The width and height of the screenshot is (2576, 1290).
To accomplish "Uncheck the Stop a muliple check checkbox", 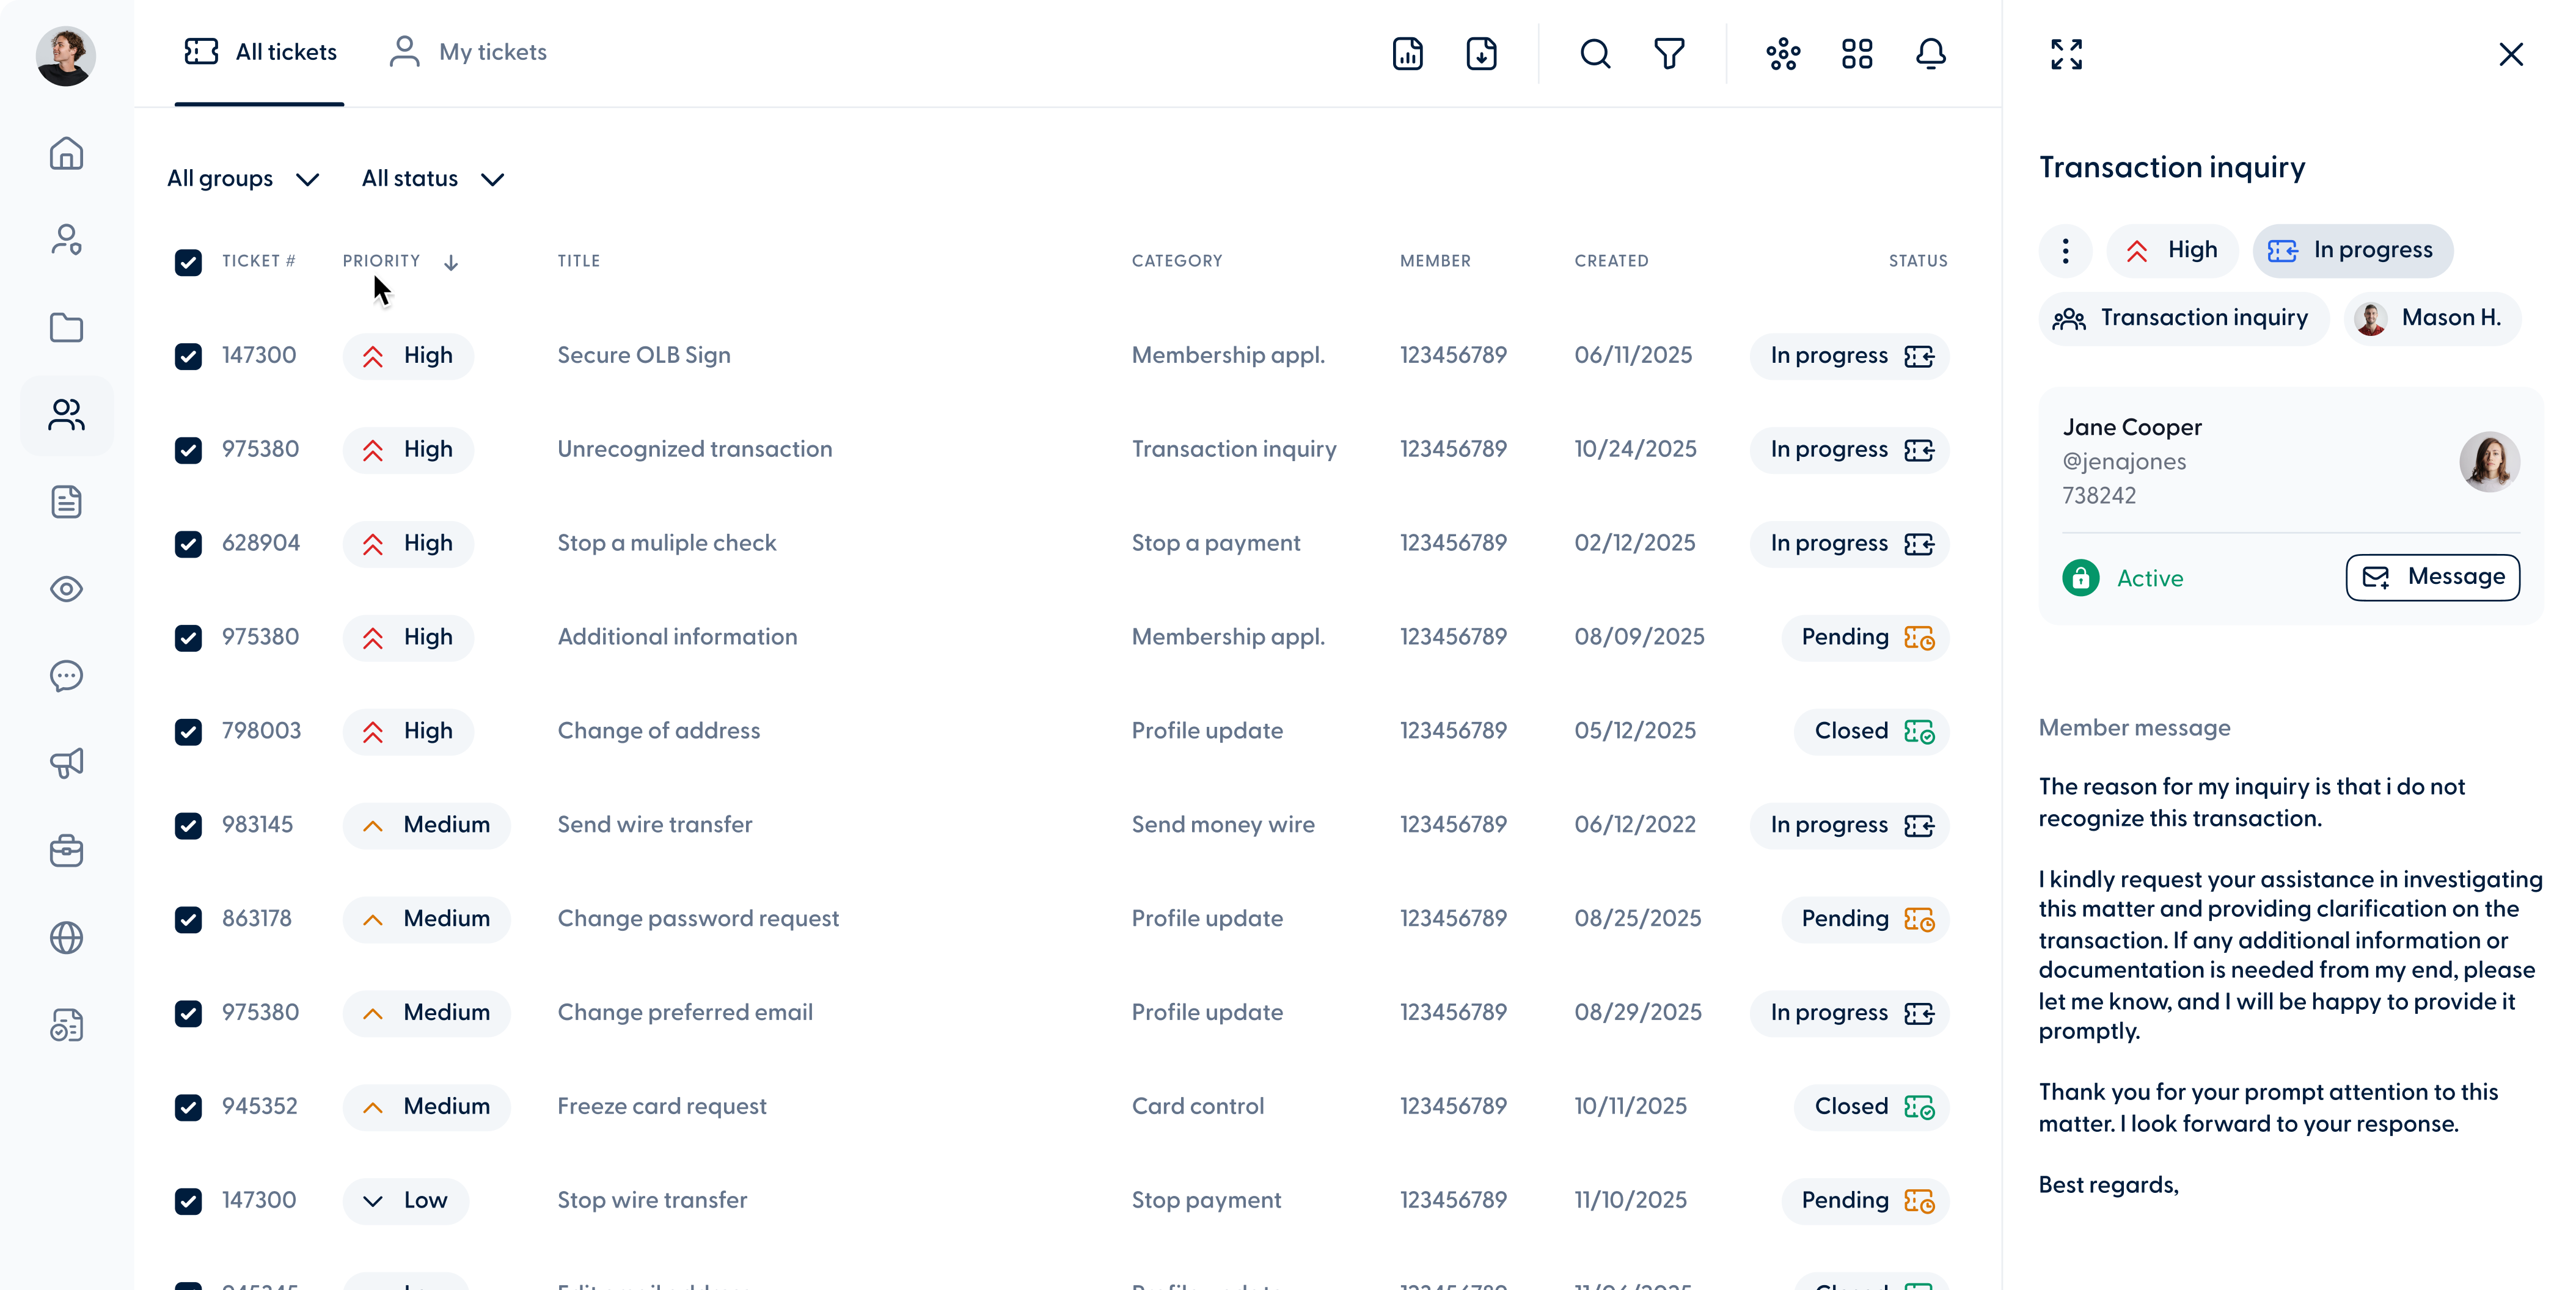I will [x=188, y=544].
